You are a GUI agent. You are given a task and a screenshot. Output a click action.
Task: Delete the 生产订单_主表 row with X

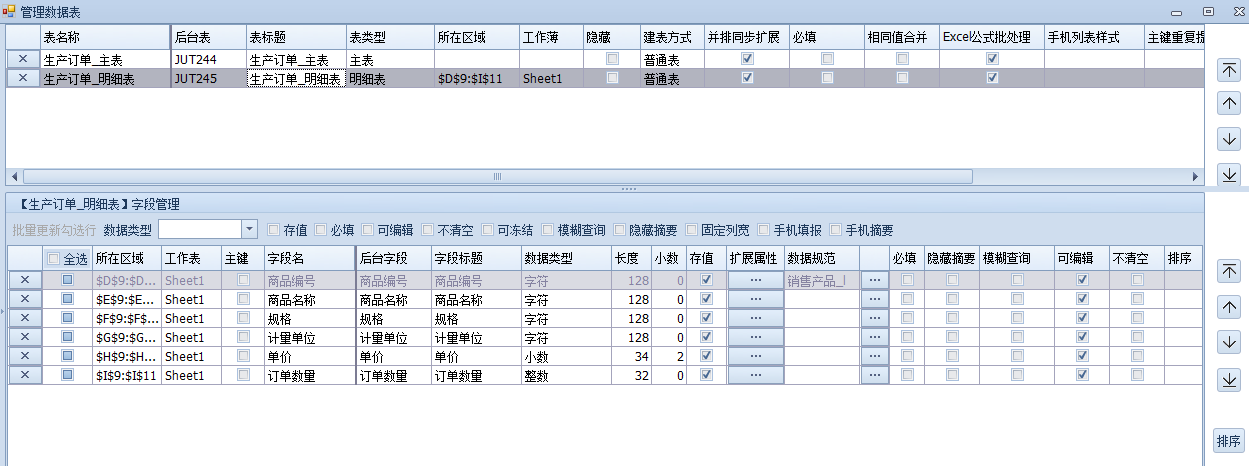point(23,59)
